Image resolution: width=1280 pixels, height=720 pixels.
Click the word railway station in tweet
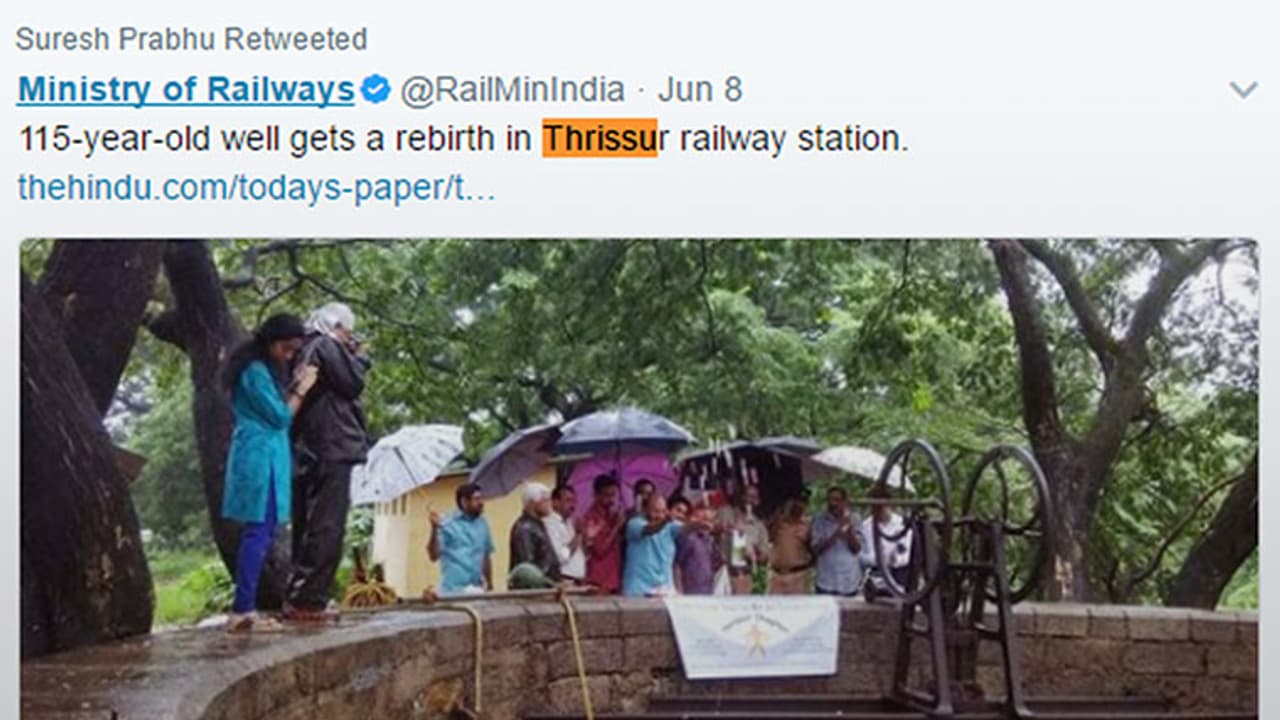(794, 138)
